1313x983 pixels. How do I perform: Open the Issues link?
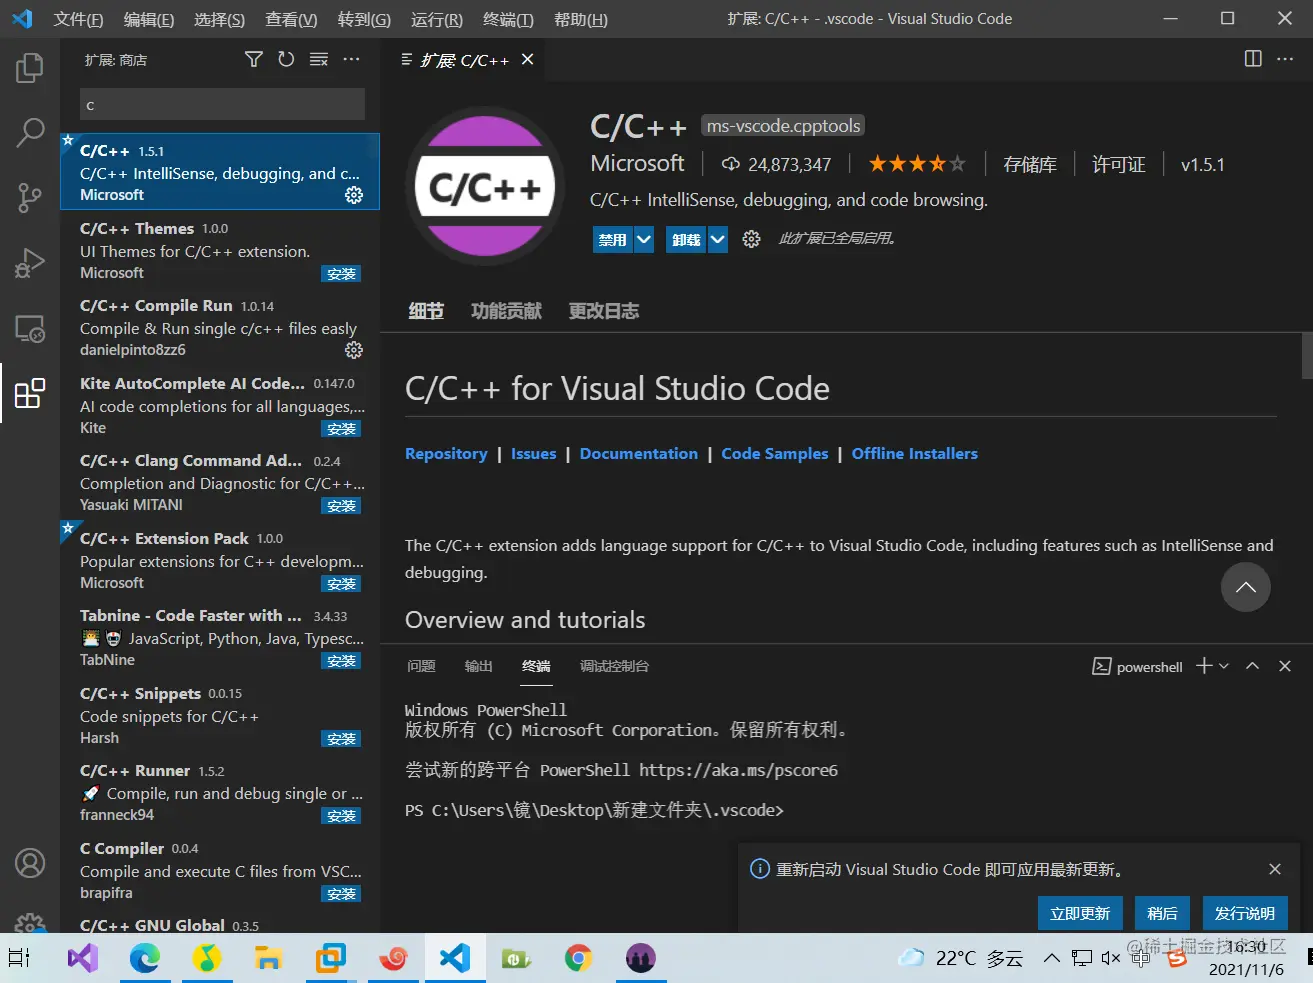coord(533,453)
